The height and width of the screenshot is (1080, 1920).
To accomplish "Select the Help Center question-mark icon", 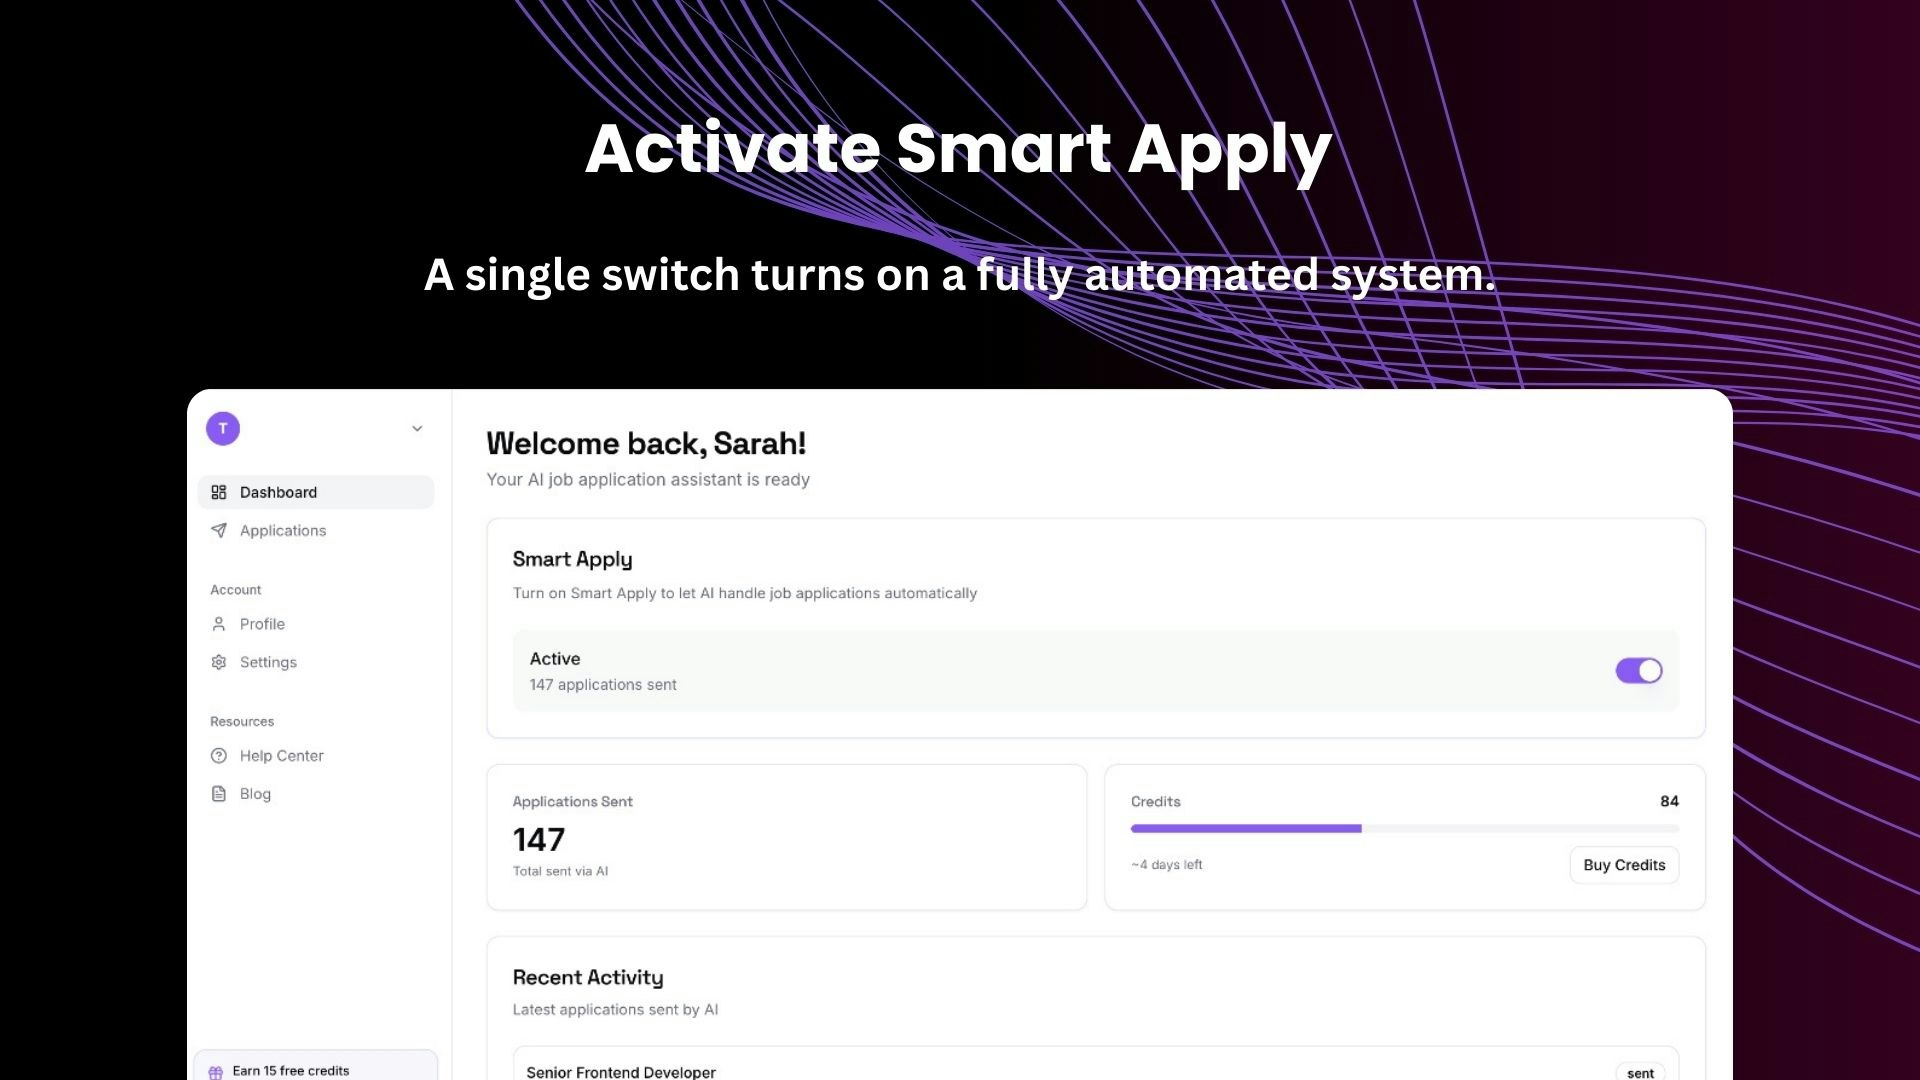I will (x=219, y=755).
